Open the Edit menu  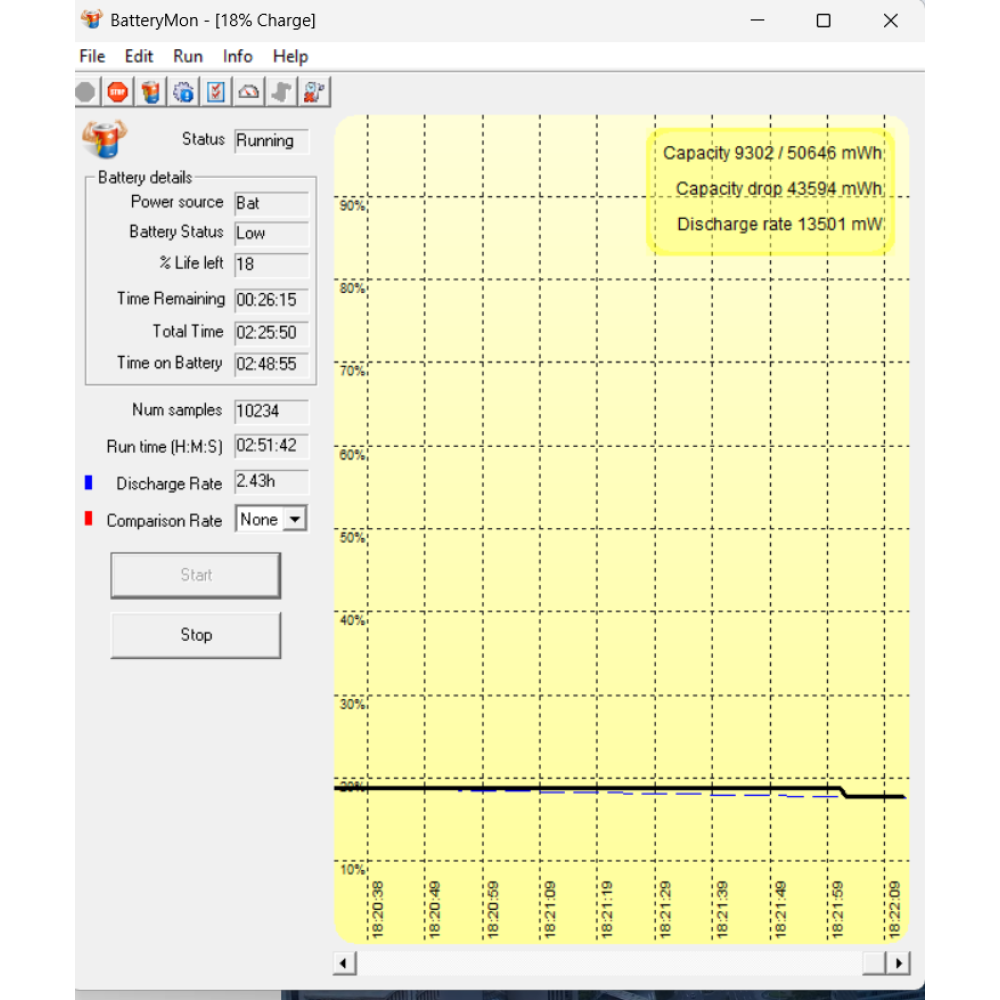coord(139,56)
